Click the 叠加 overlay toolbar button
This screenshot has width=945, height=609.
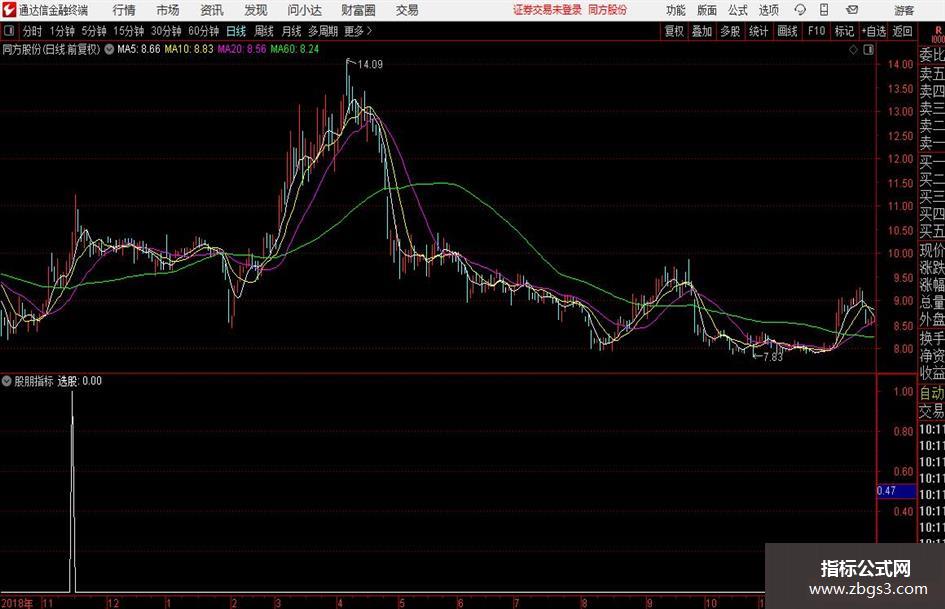pyautogui.click(x=702, y=31)
